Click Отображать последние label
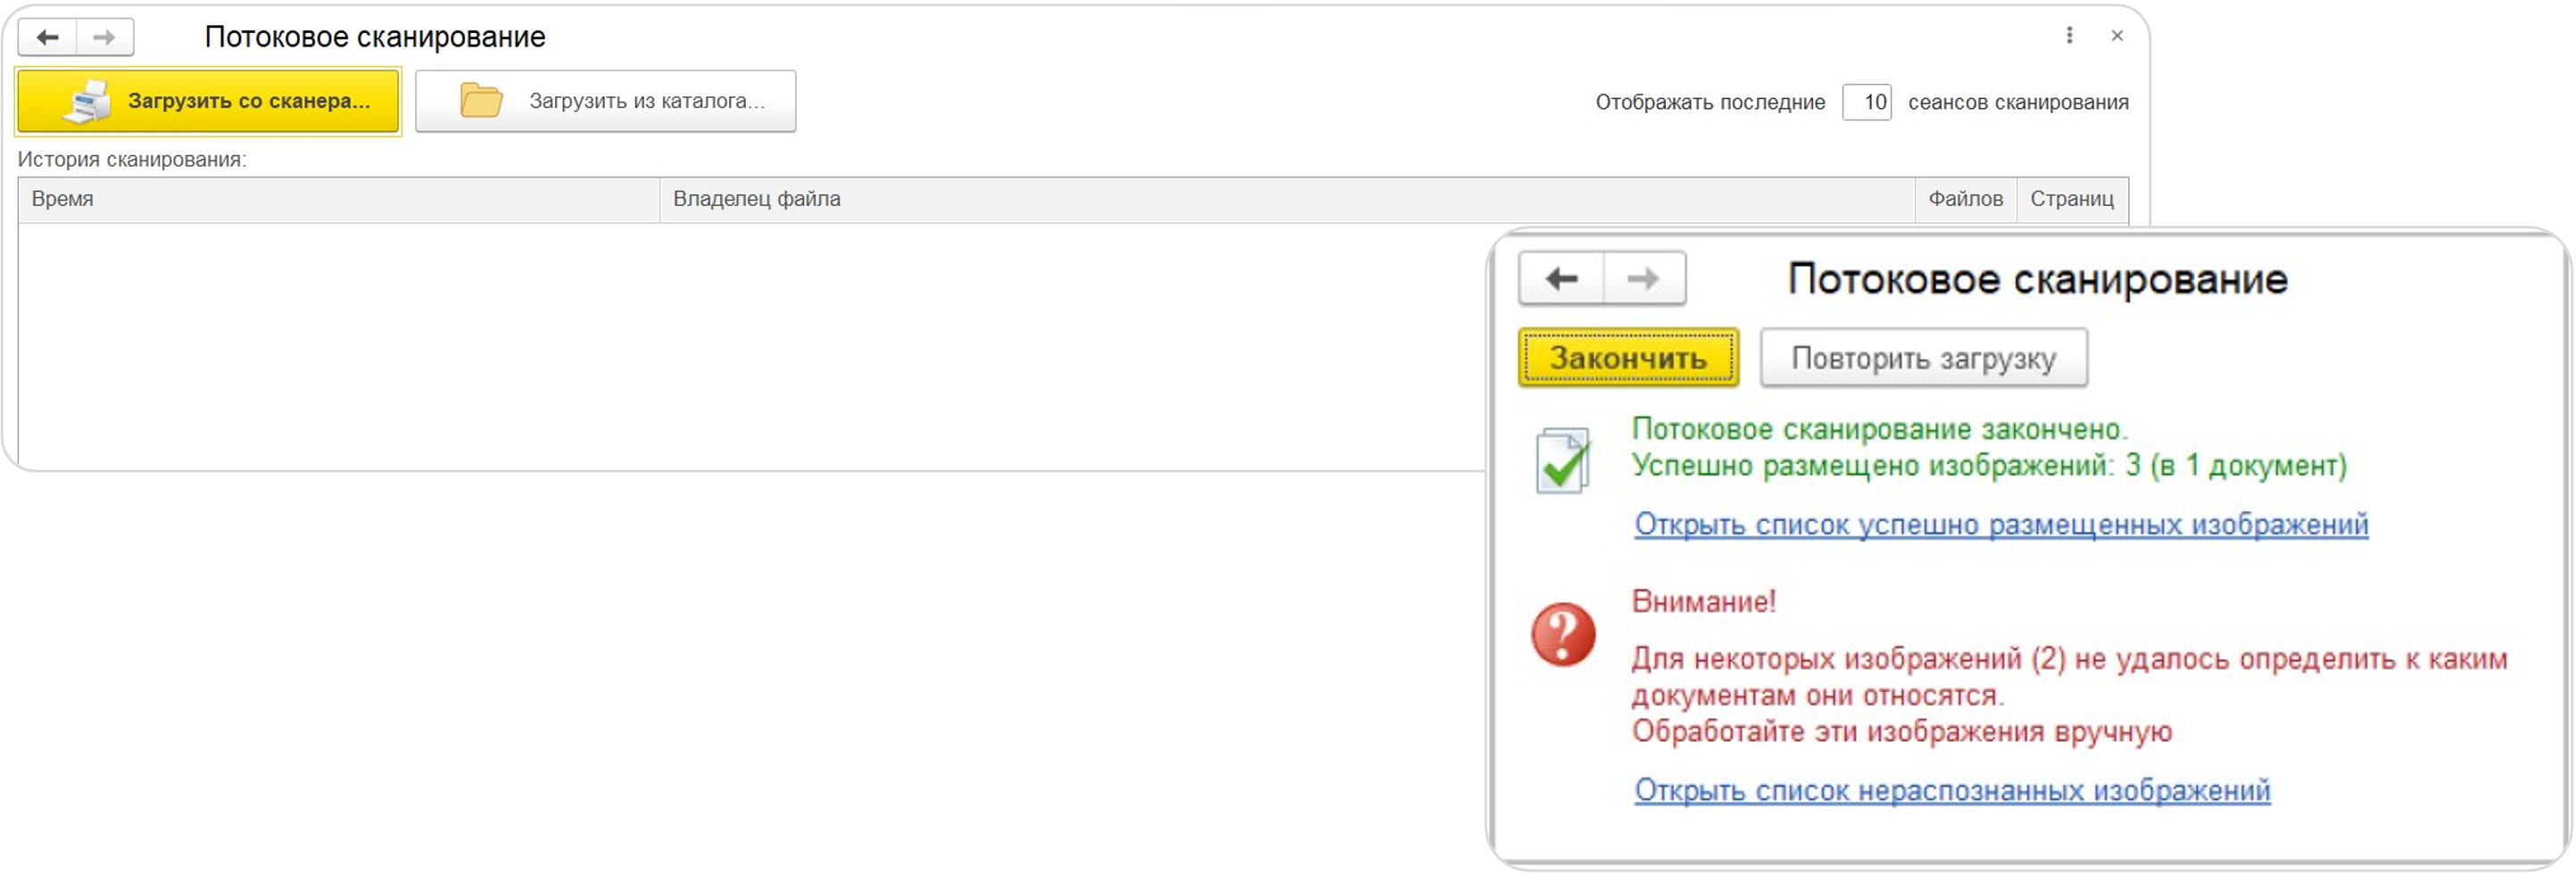Viewport: 2576px width, 874px height. click(1710, 102)
